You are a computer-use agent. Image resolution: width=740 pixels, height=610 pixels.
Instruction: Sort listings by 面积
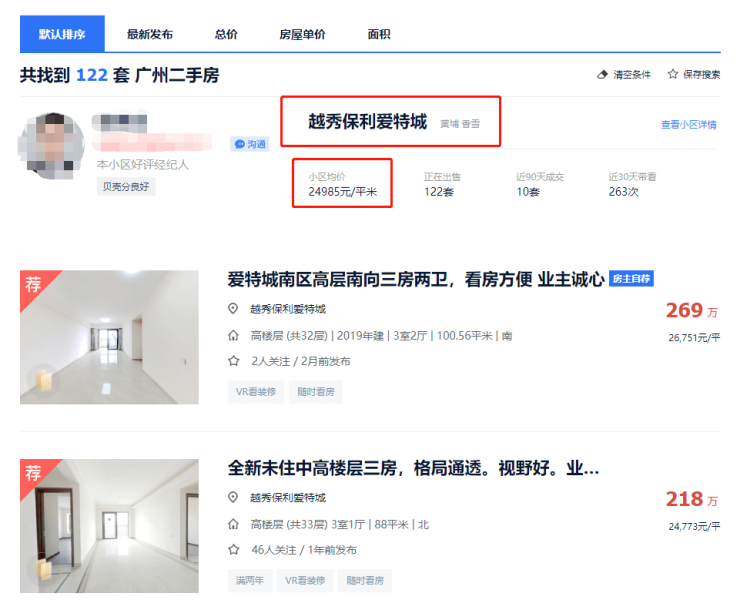[379, 34]
